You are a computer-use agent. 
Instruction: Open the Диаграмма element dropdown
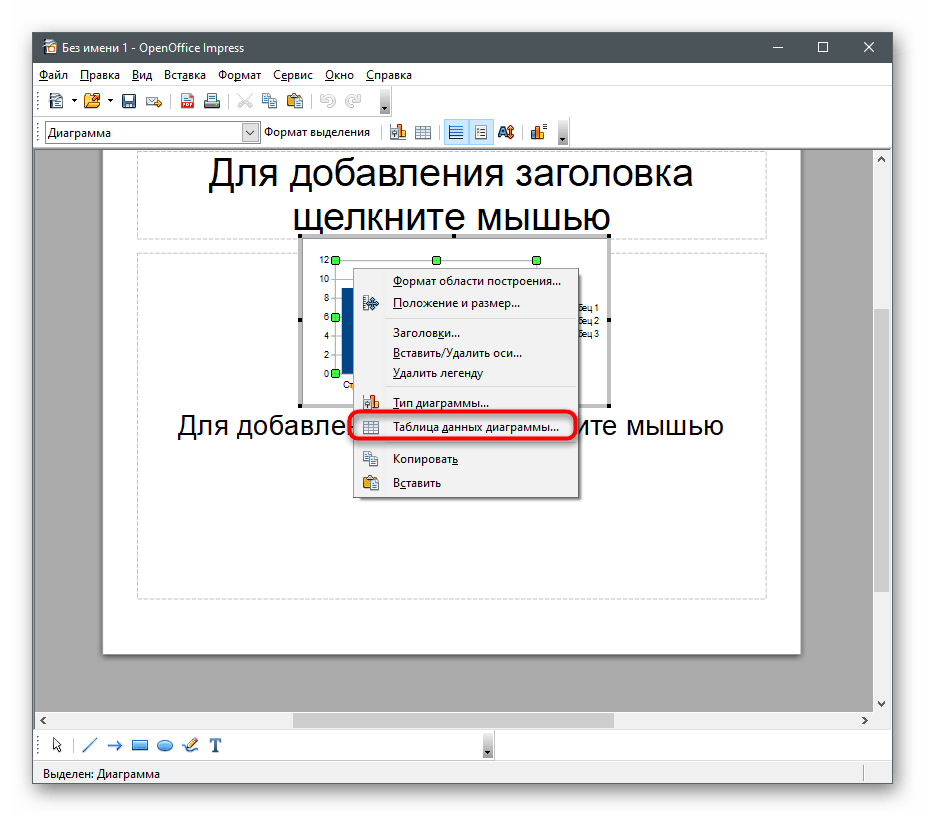250,132
